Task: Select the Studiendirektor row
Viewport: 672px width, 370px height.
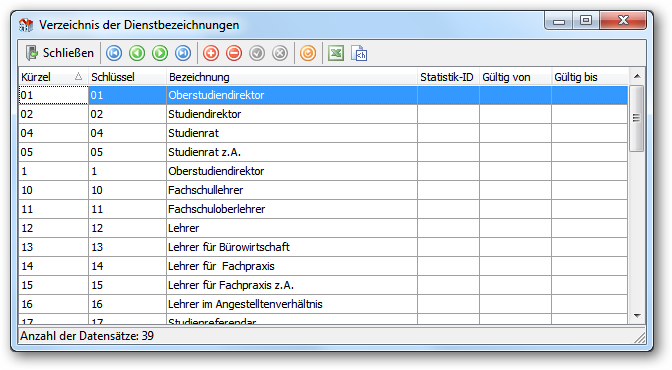Action: pyautogui.click(x=323, y=114)
